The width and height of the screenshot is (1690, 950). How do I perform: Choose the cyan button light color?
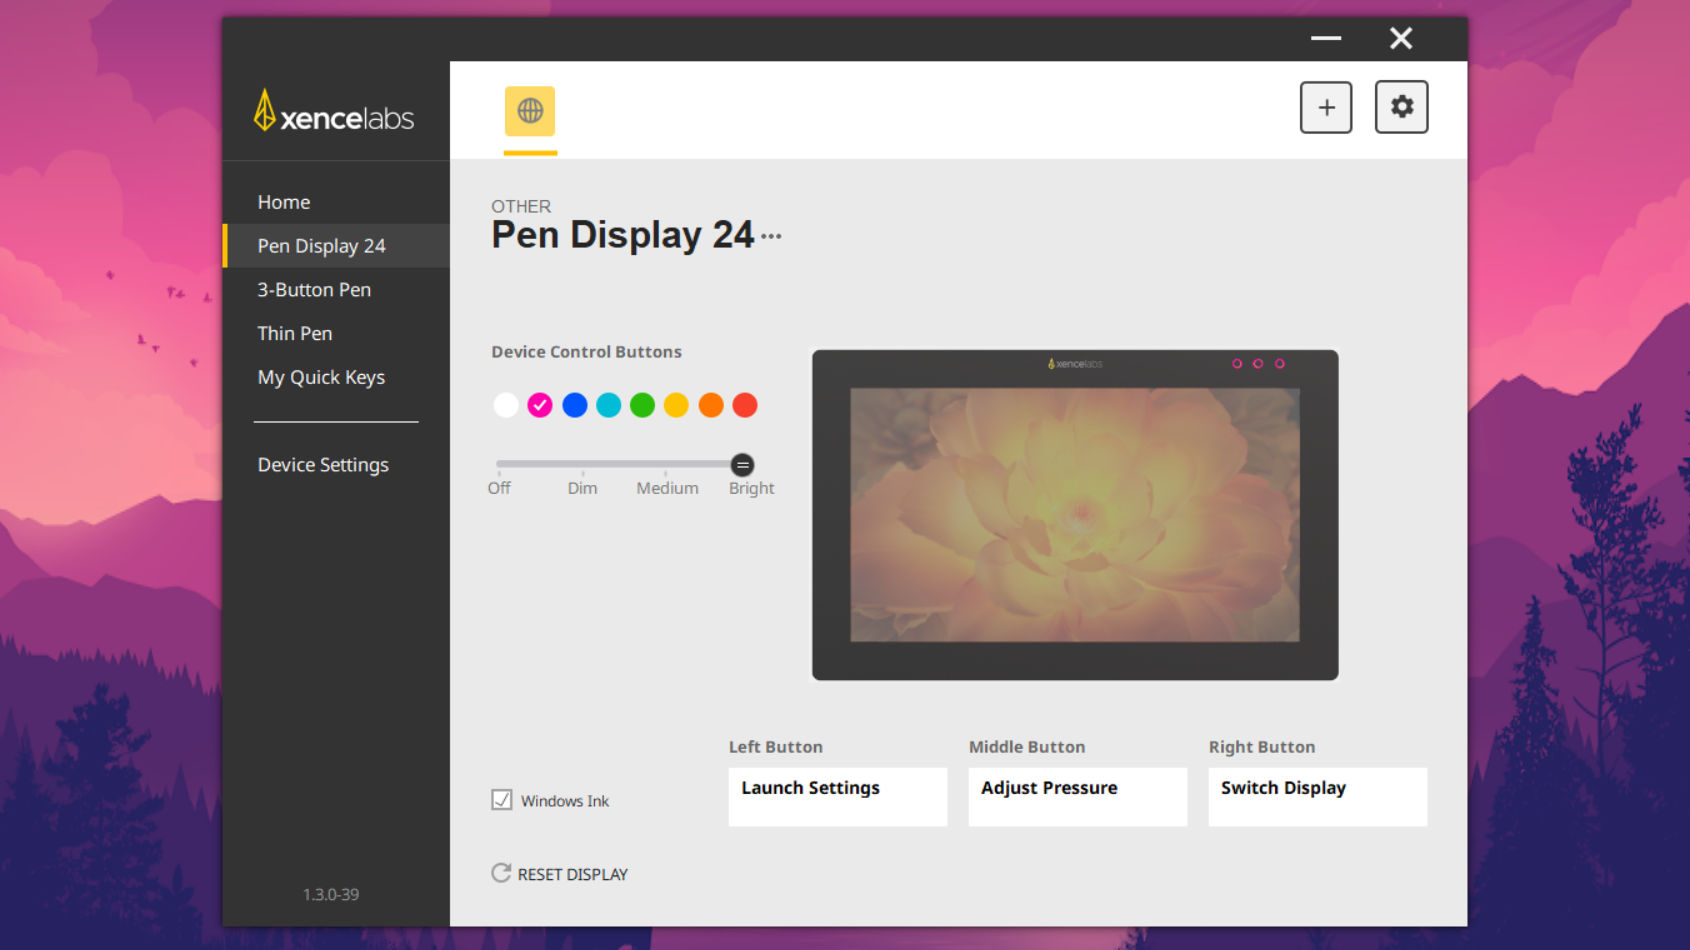tap(609, 405)
